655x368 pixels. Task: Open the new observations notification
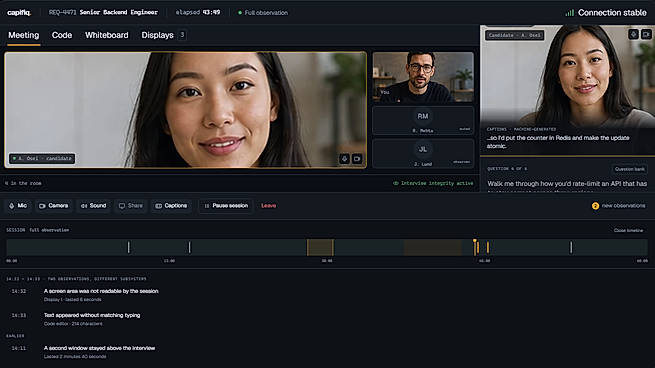tap(618, 206)
